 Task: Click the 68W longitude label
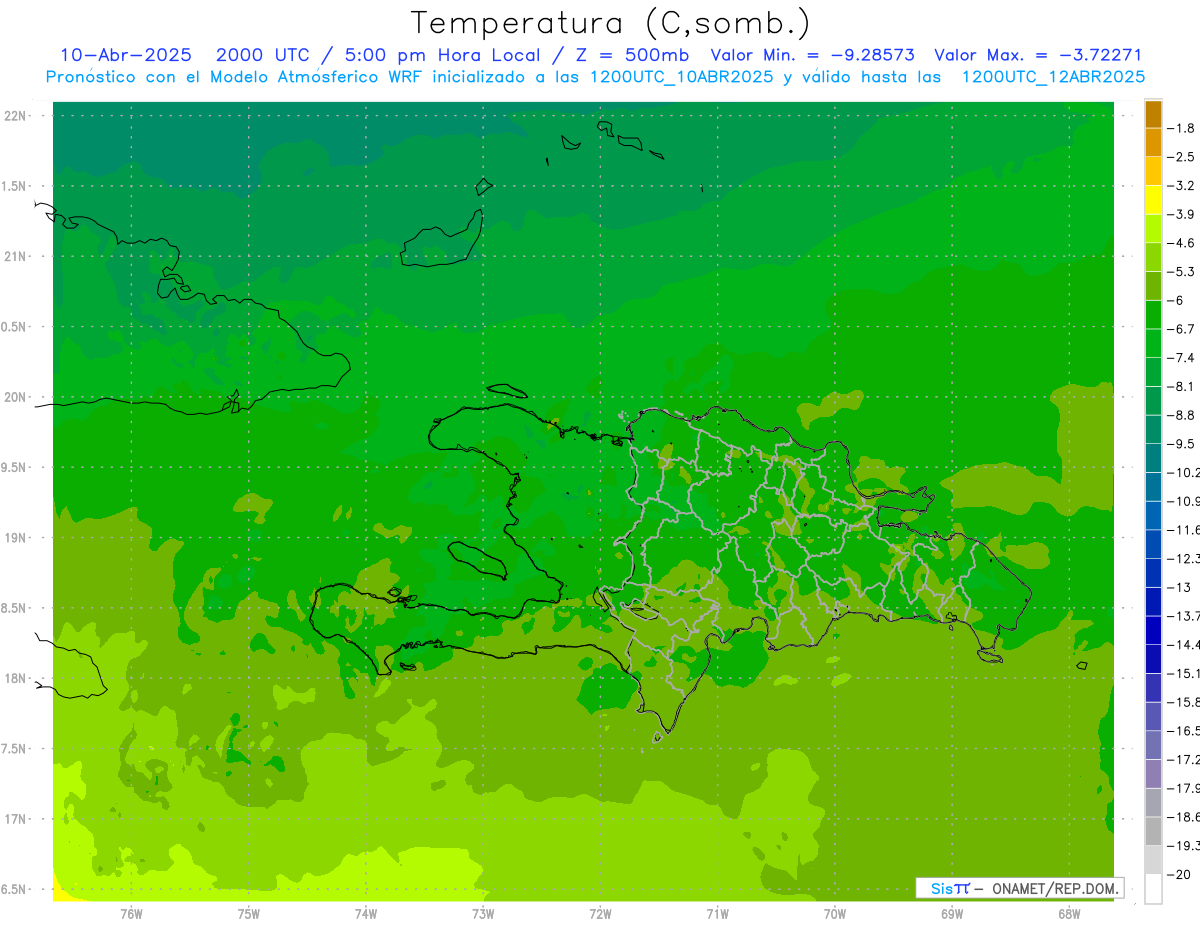(1069, 914)
